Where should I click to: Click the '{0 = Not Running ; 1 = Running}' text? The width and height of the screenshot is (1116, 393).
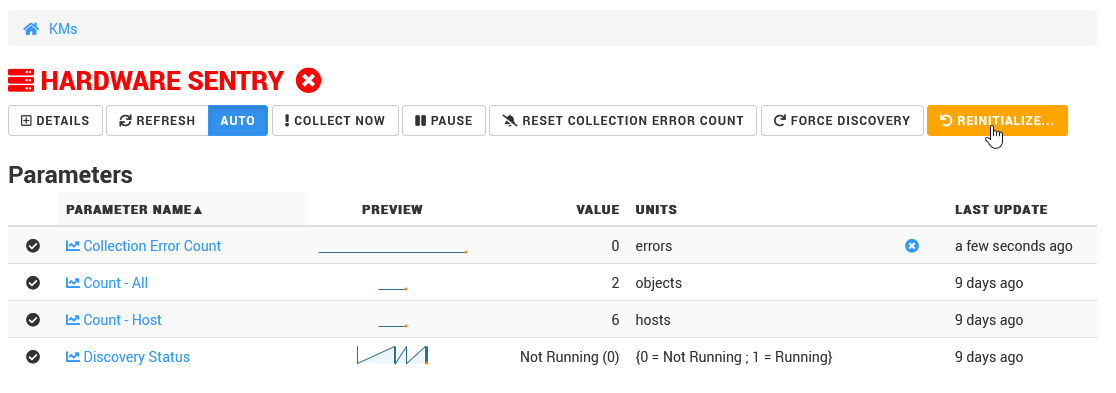click(x=734, y=357)
